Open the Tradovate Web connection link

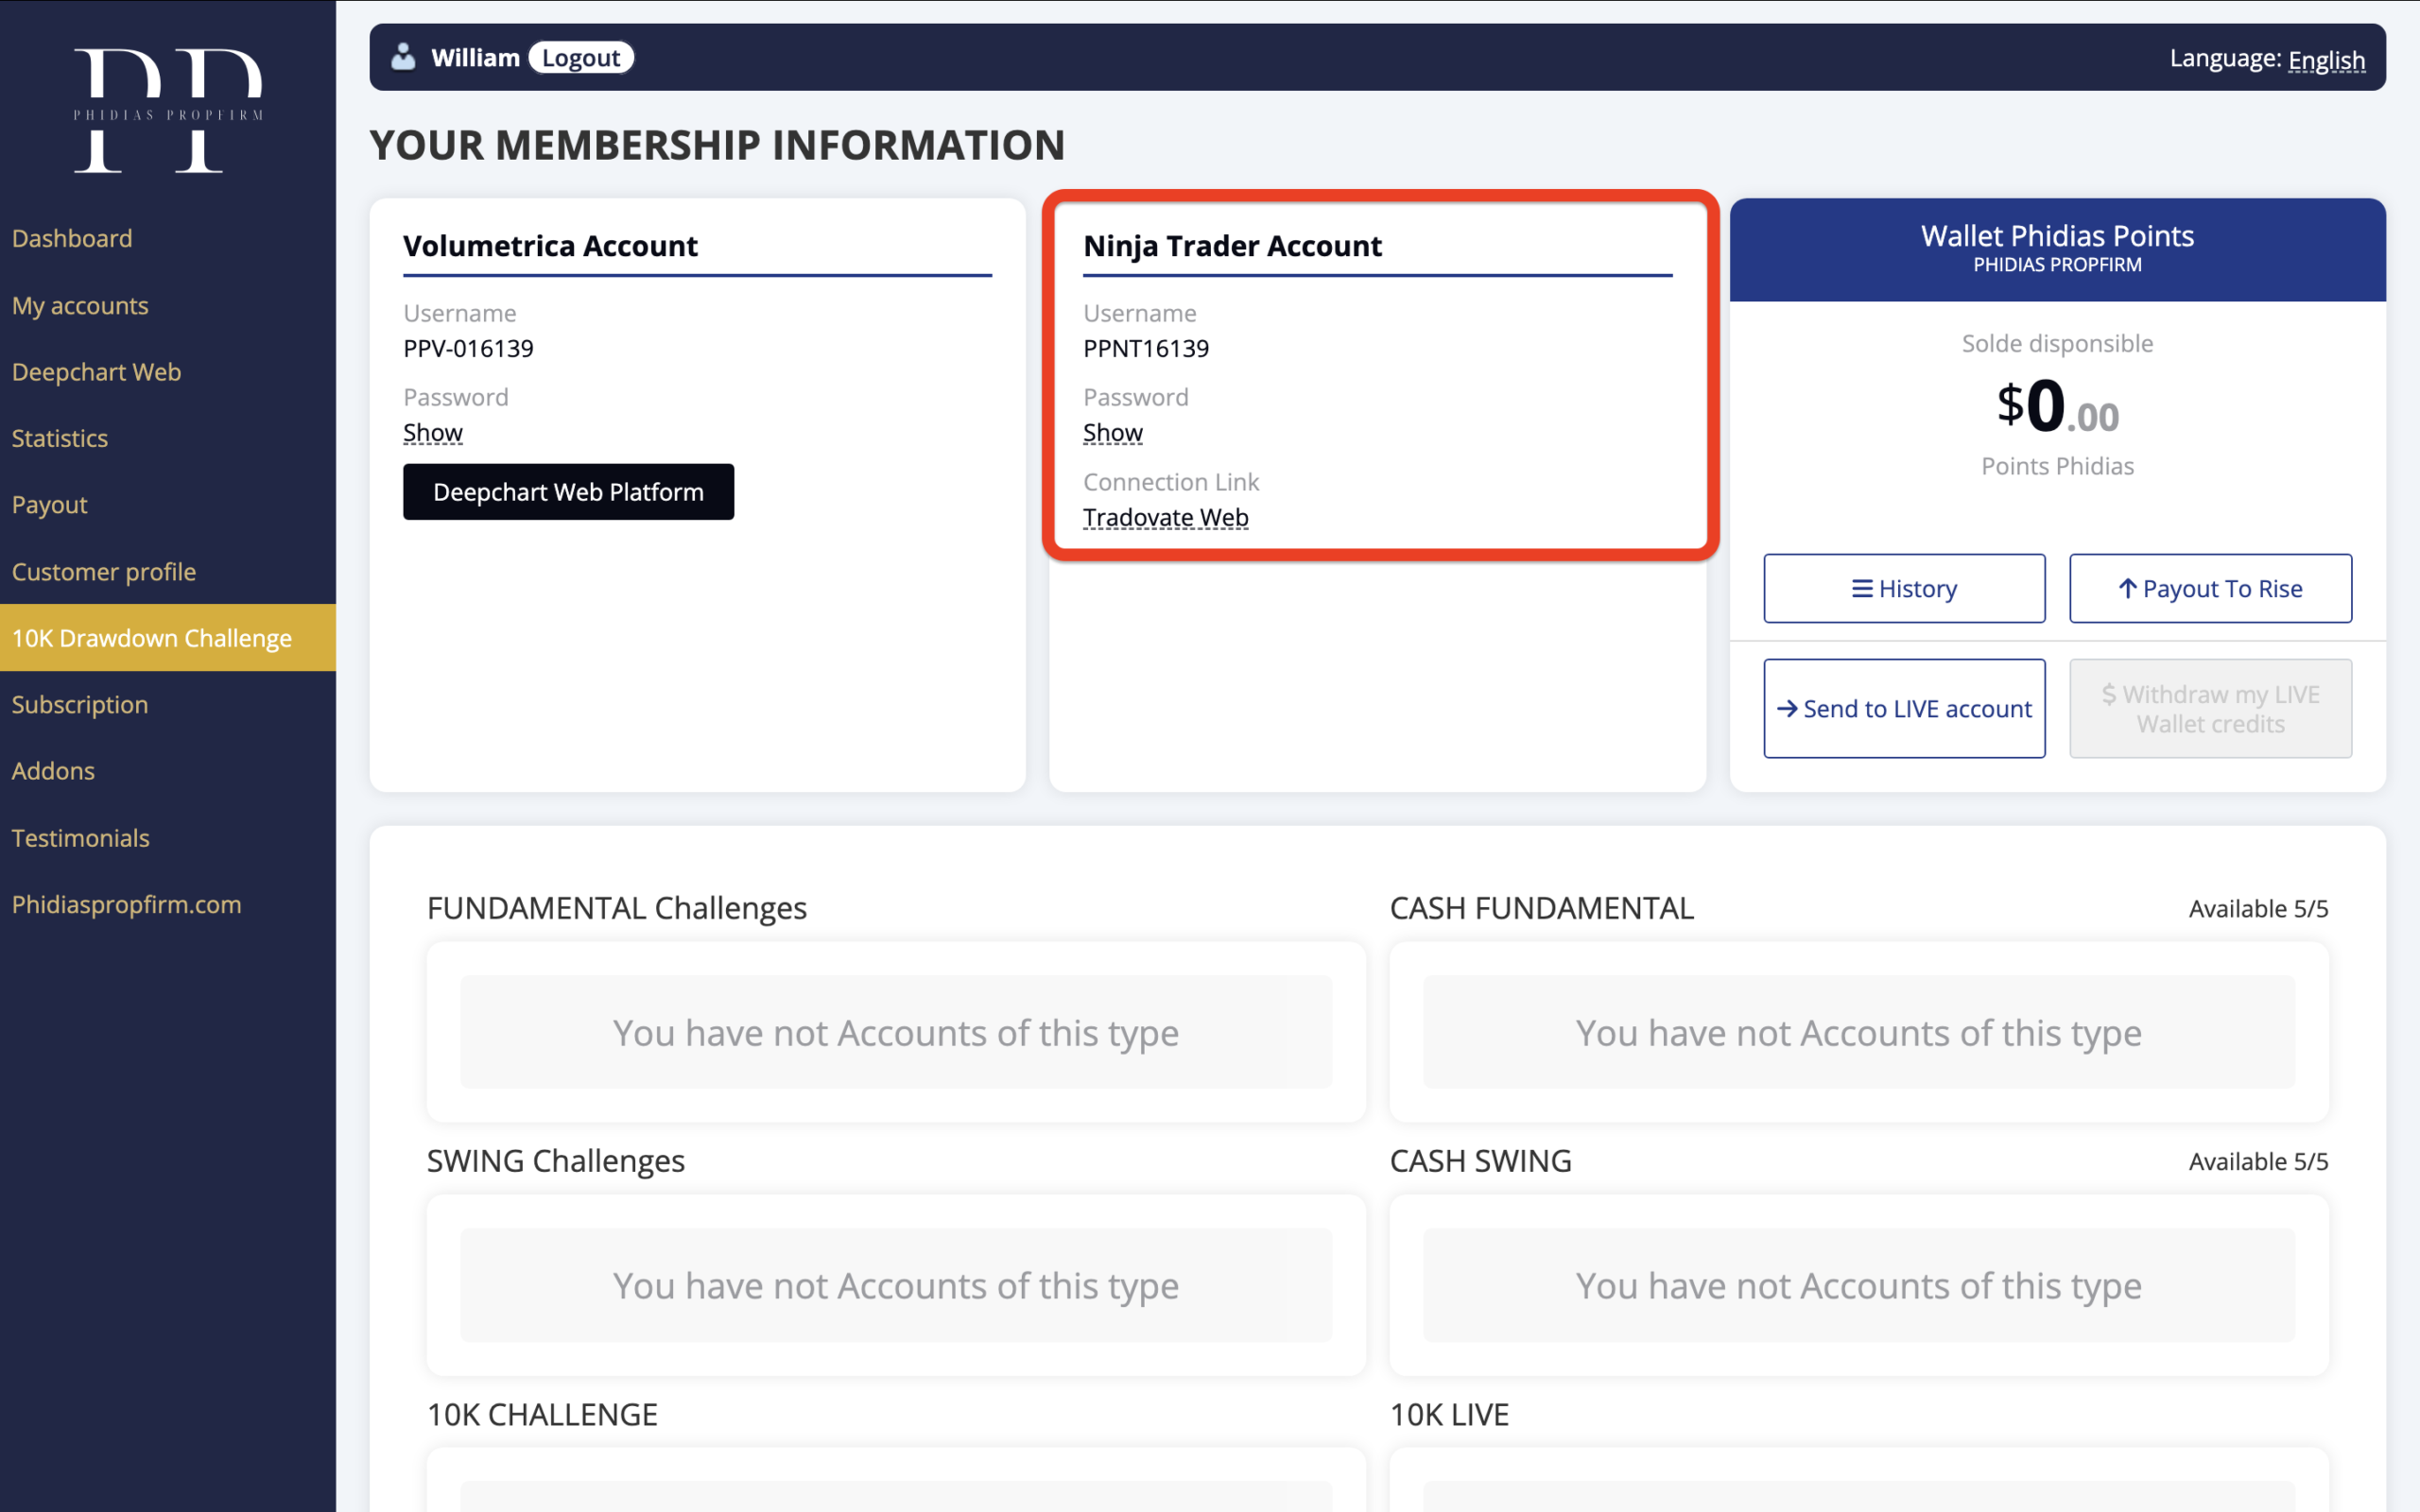(1166, 517)
